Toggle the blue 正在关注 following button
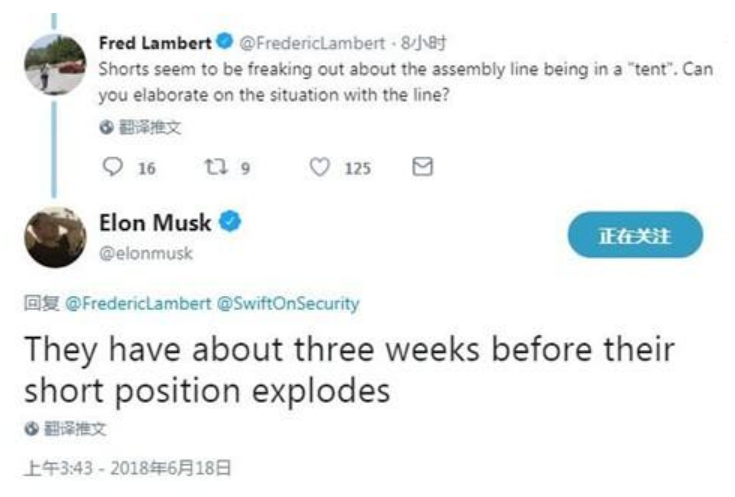This screenshot has height=497, width=735. coord(635,235)
